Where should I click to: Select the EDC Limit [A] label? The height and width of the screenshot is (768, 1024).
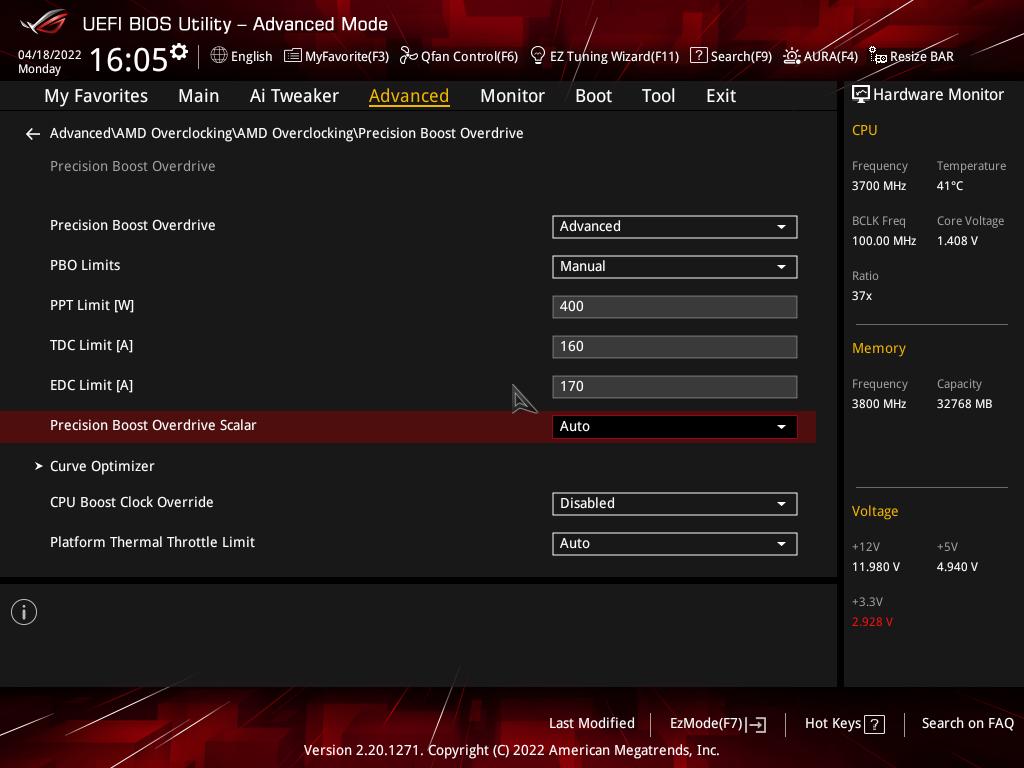click(x=91, y=385)
